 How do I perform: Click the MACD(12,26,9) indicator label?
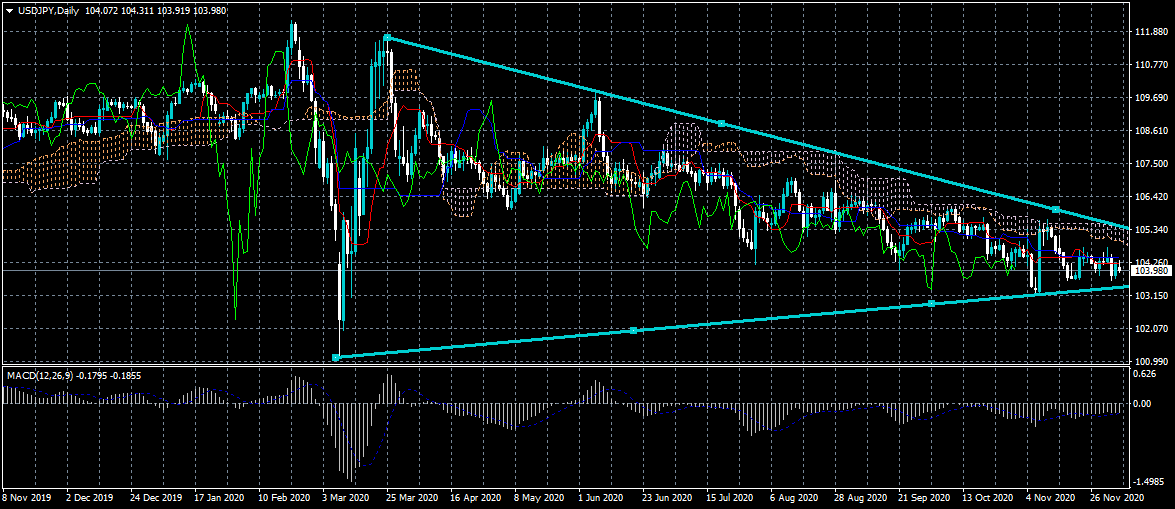pyautogui.click(x=41, y=375)
